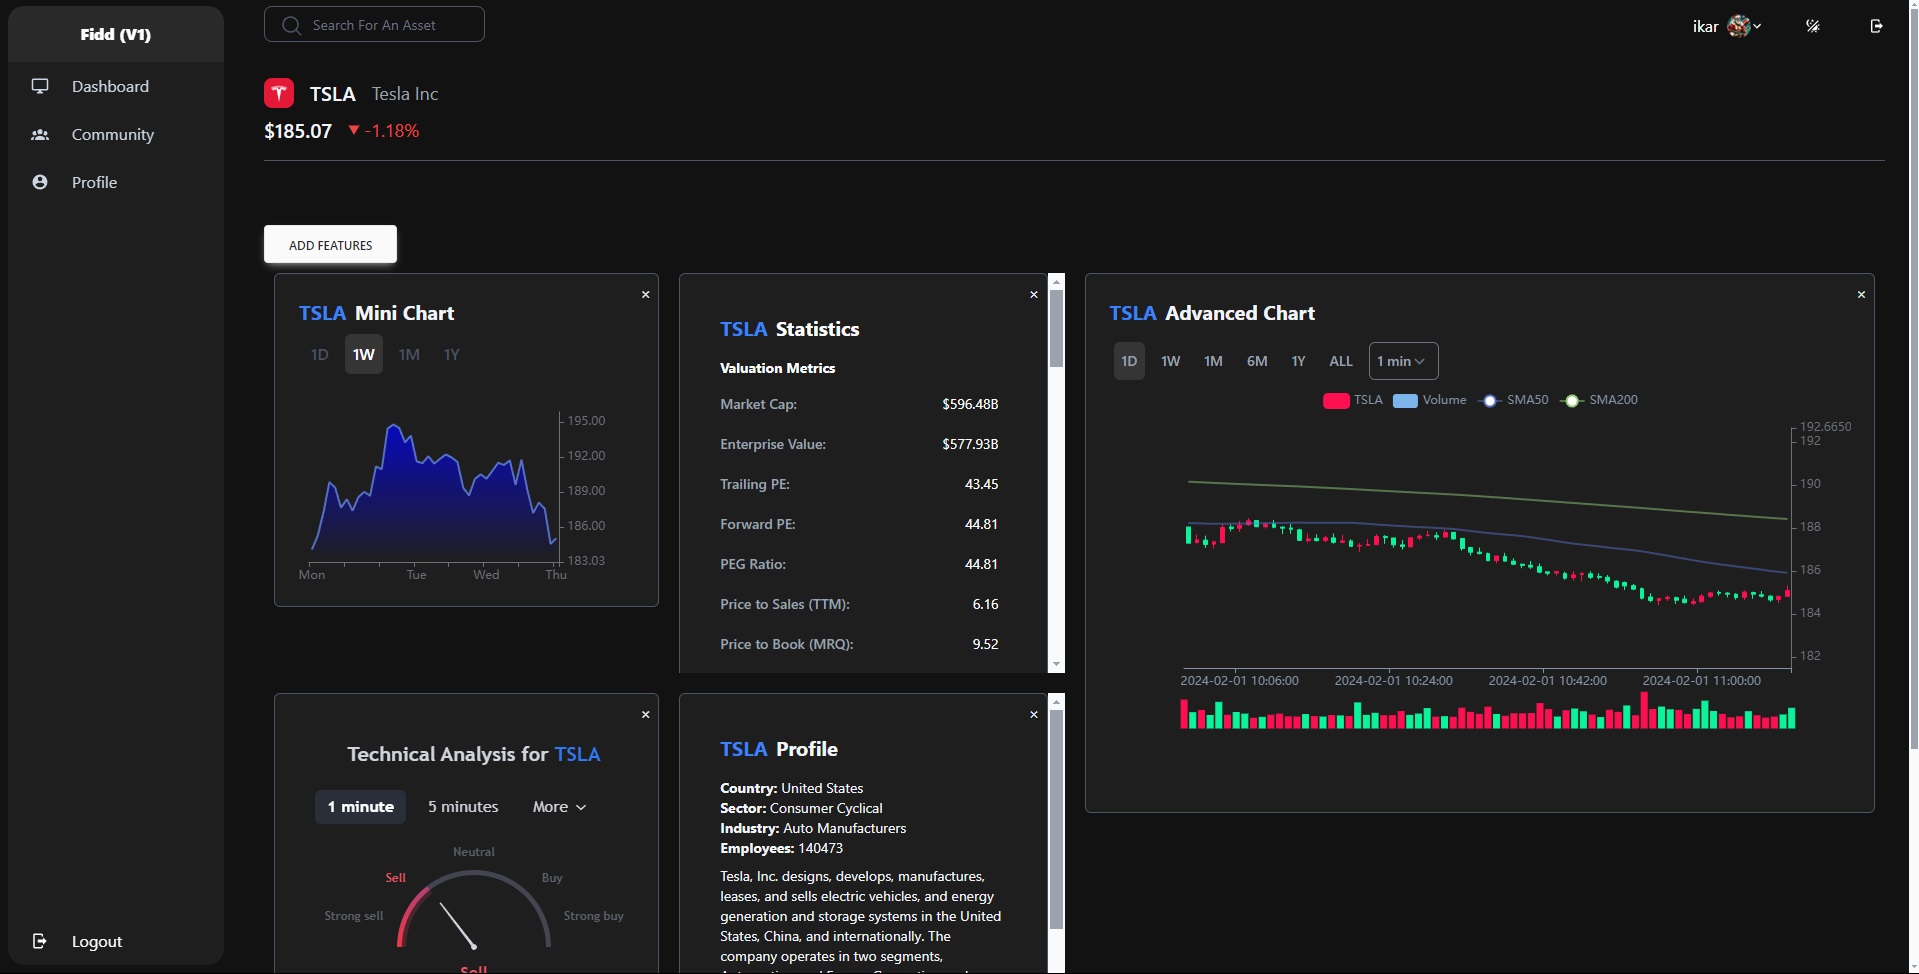Close the TSLA Advanced Chart widget
Screen dimensions: 1919x974
click(1861, 294)
